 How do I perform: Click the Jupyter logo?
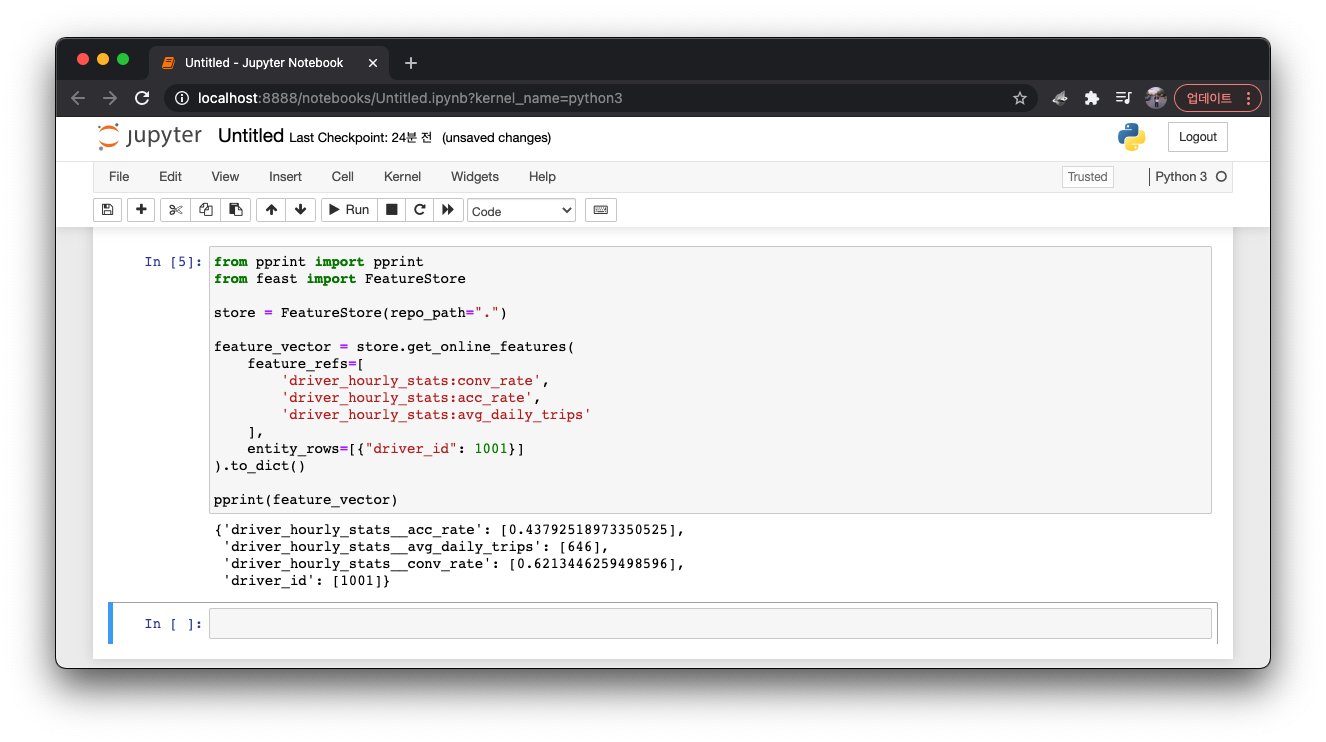click(x=150, y=136)
